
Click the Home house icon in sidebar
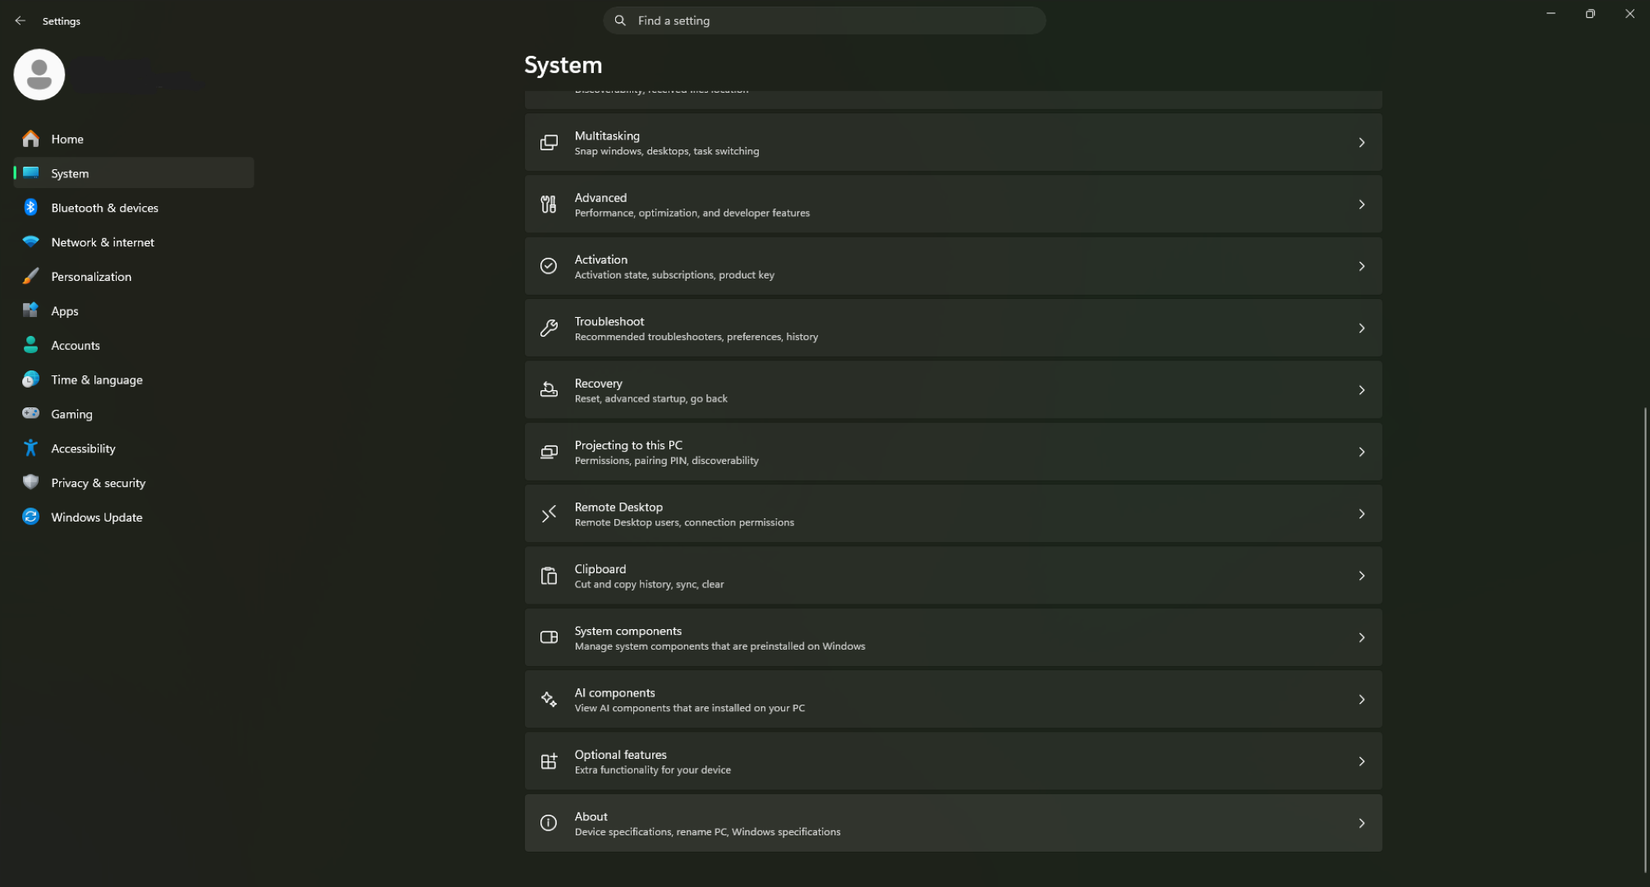pos(31,138)
